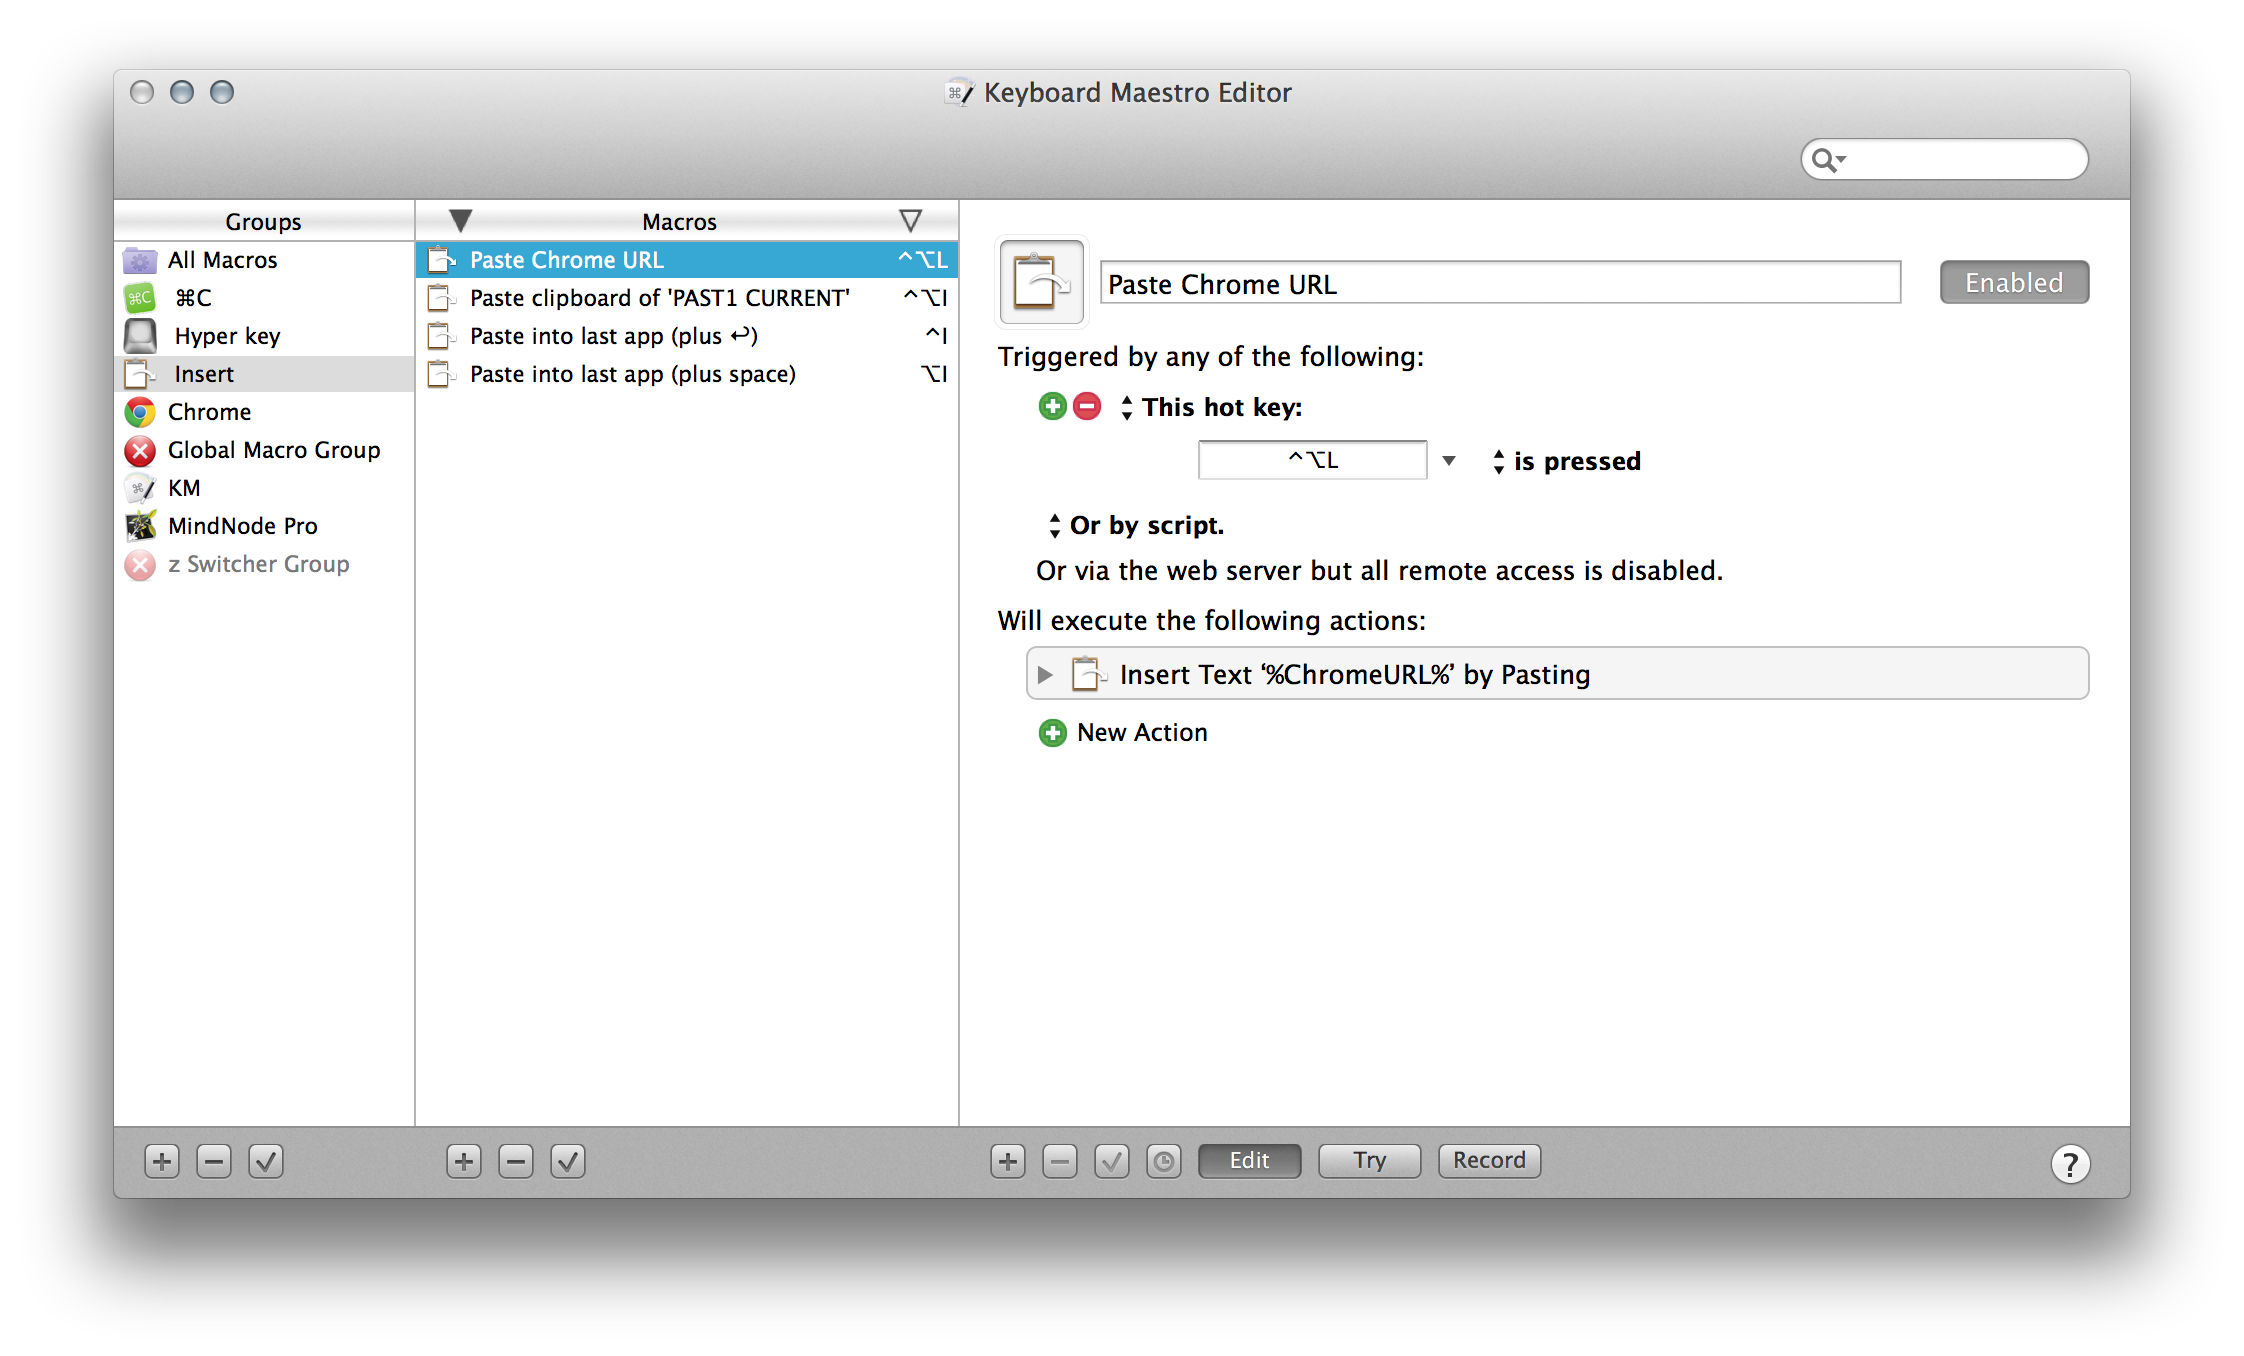Delete the selected macro
The height and width of the screenshot is (1356, 2244).
pyautogui.click(x=516, y=1161)
